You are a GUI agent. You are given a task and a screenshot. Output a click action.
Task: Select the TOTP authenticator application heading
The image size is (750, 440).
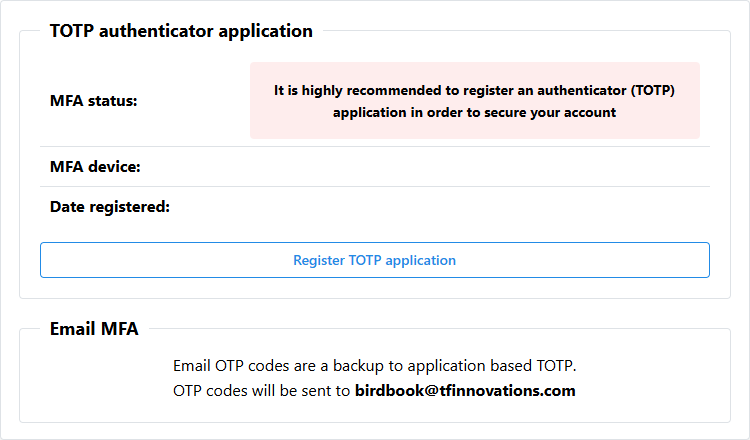click(x=181, y=31)
